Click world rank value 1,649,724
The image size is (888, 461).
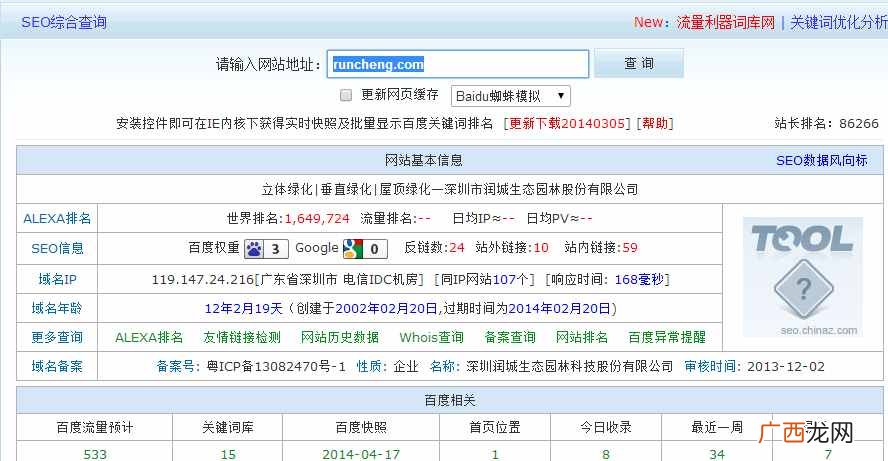(x=317, y=219)
